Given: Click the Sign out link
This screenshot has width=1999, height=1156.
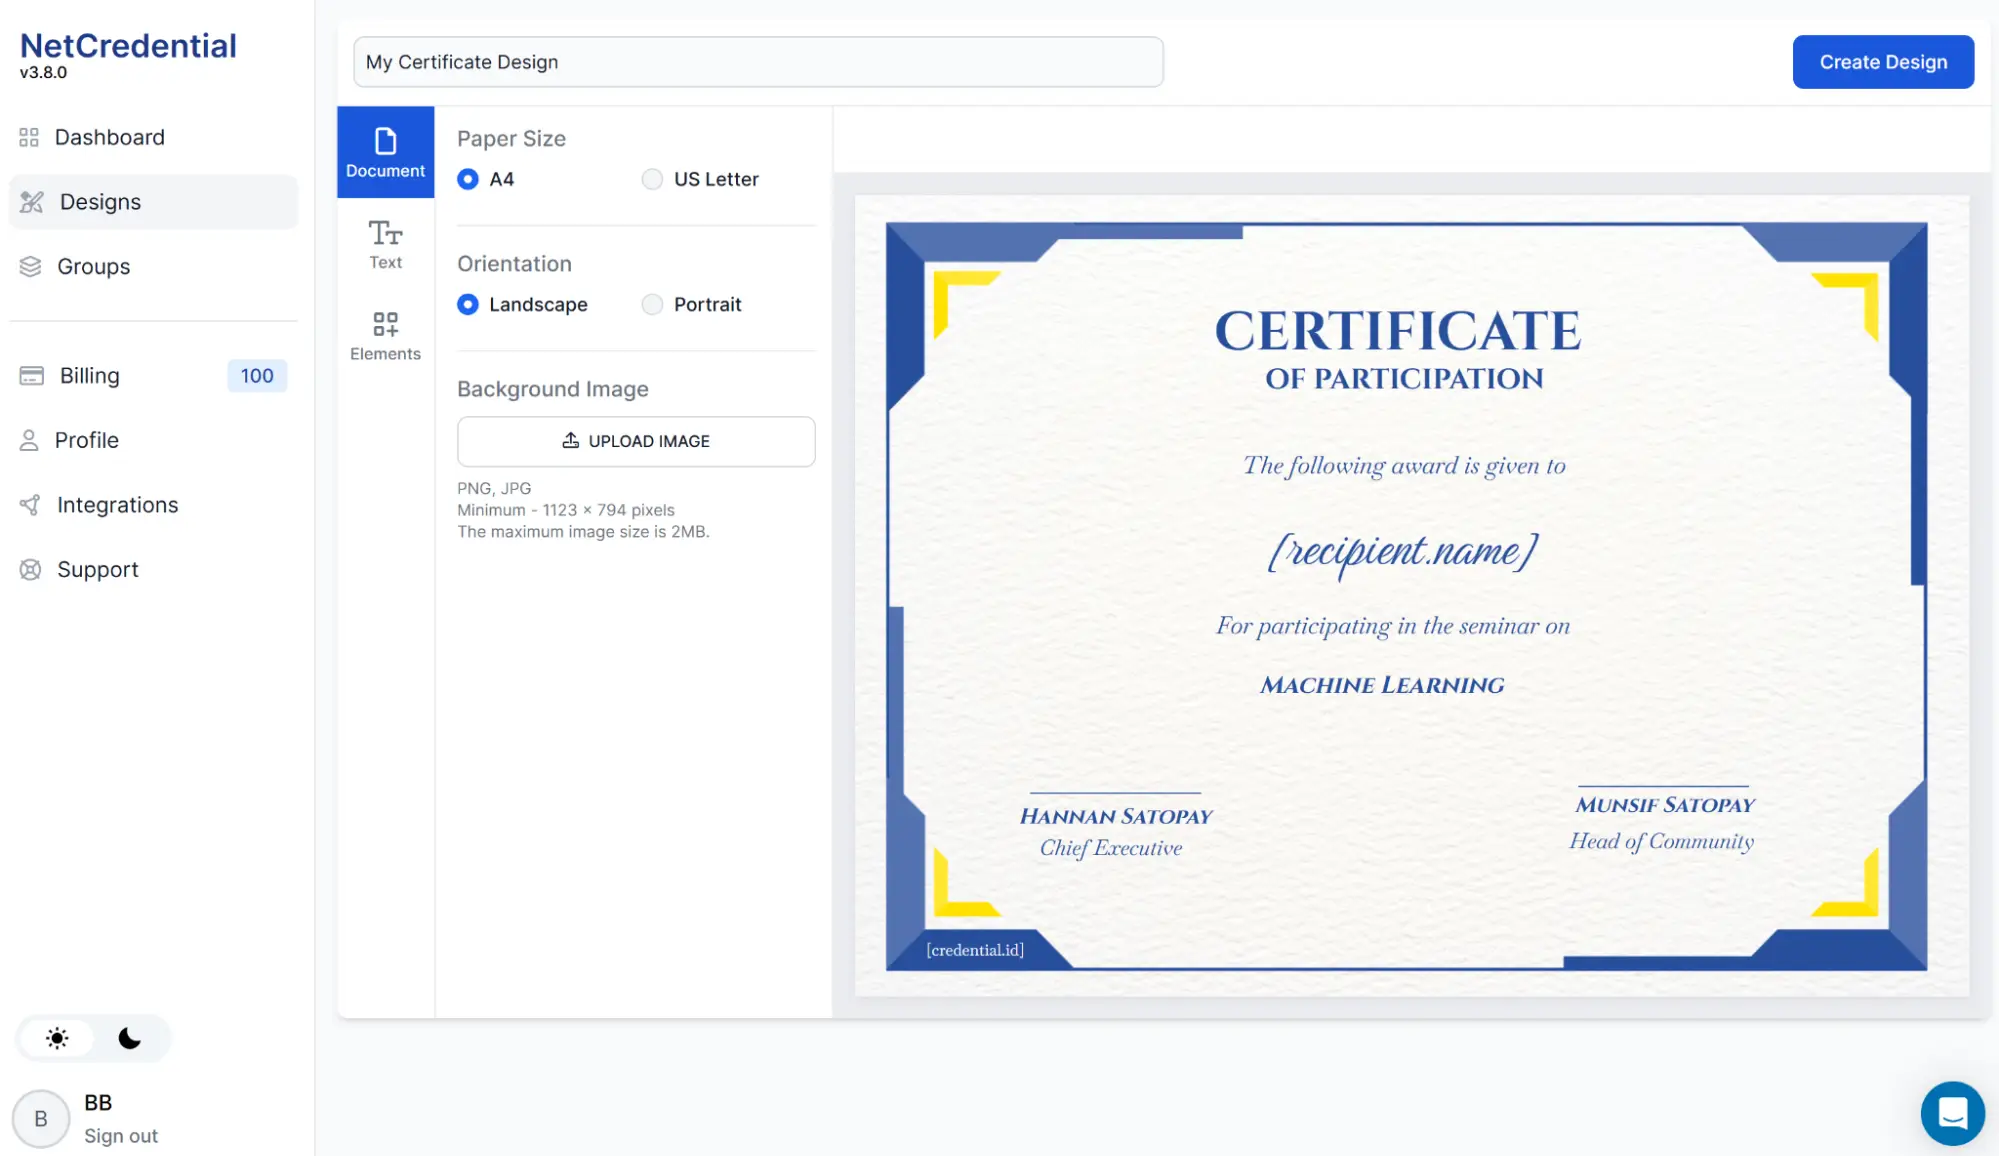Looking at the screenshot, I should [x=120, y=1135].
